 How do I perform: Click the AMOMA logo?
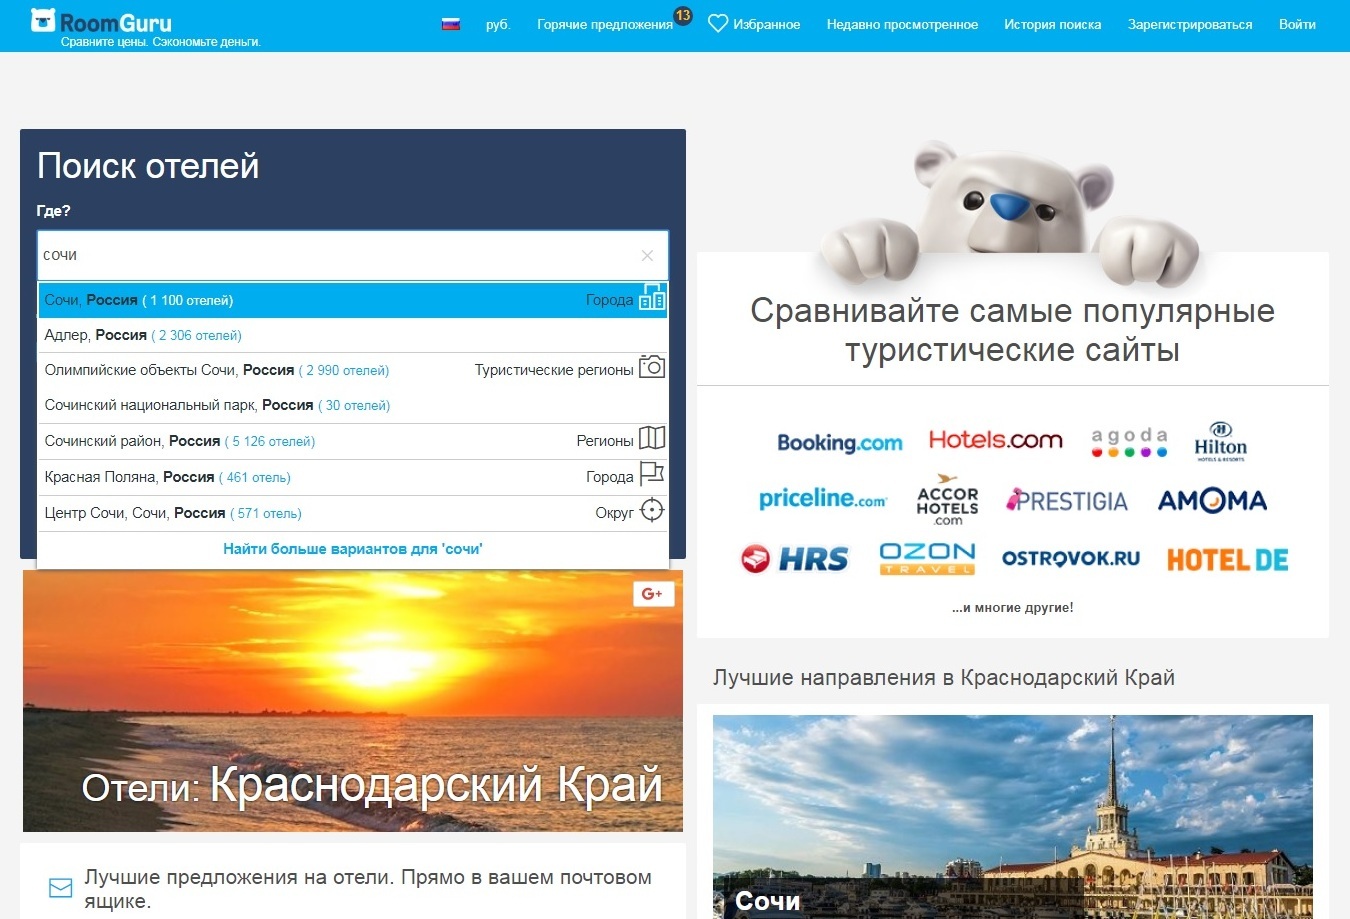(x=1212, y=500)
